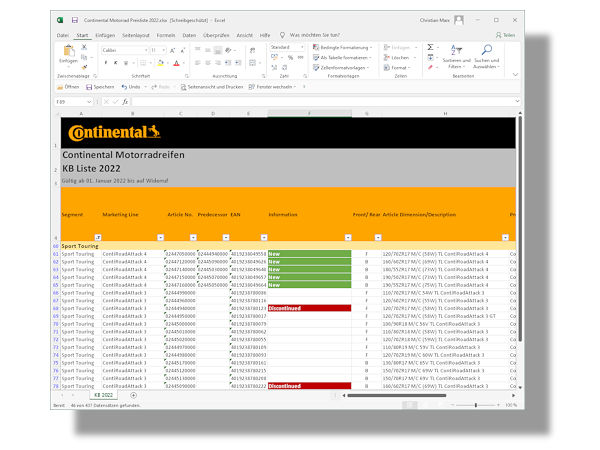This screenshot has height=450, width=600.
Task: Open the Standard number format dropdown
Action: click(302, 47)
